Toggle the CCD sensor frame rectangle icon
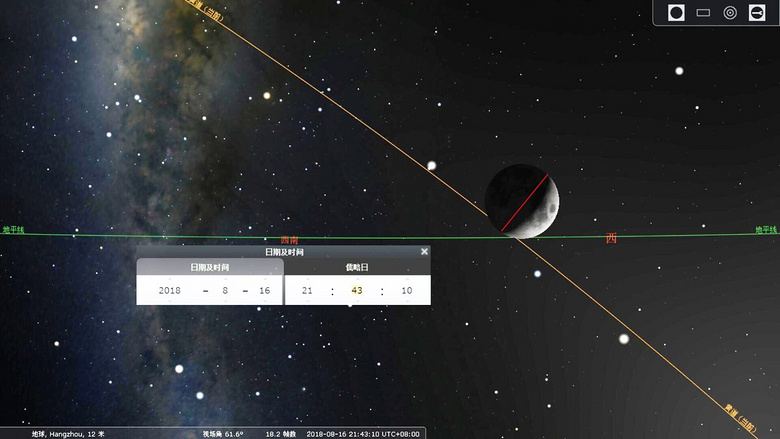Image resolution: width=780 pixels, height=439 pixels. point(703,12)
